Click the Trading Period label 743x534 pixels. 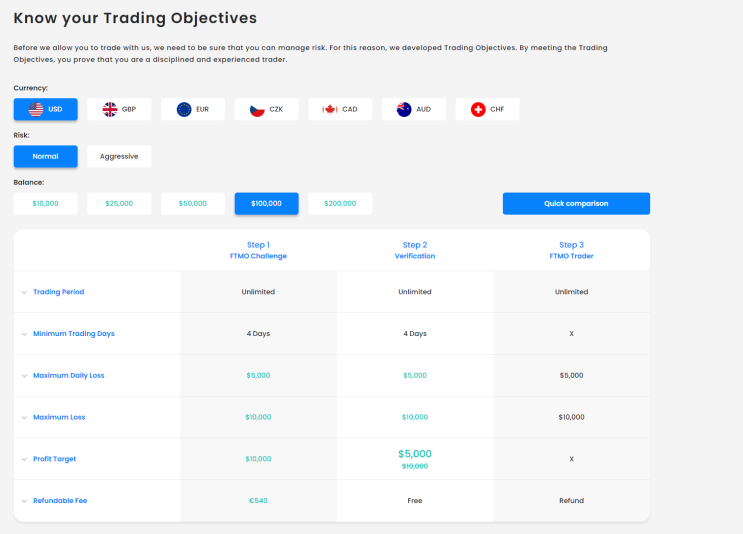click(59, 292)
